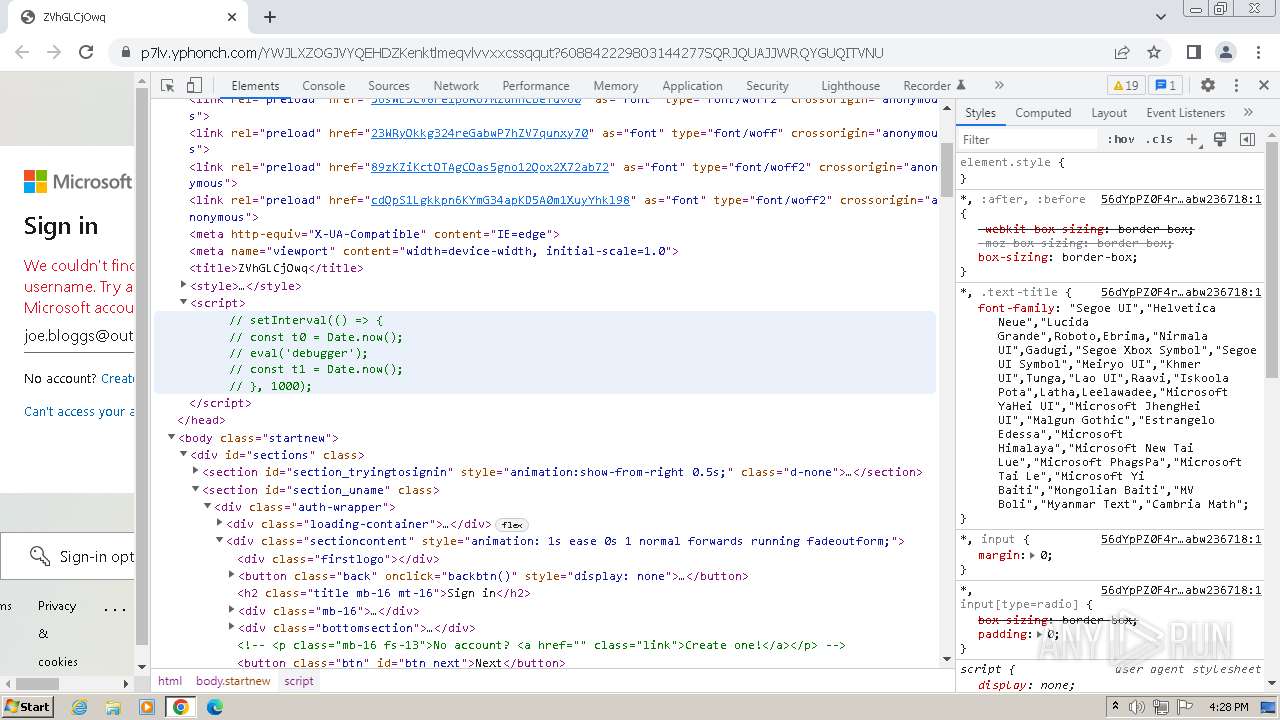Open a new browser tab
This screenshot has width=1280, height=720.
270,17
